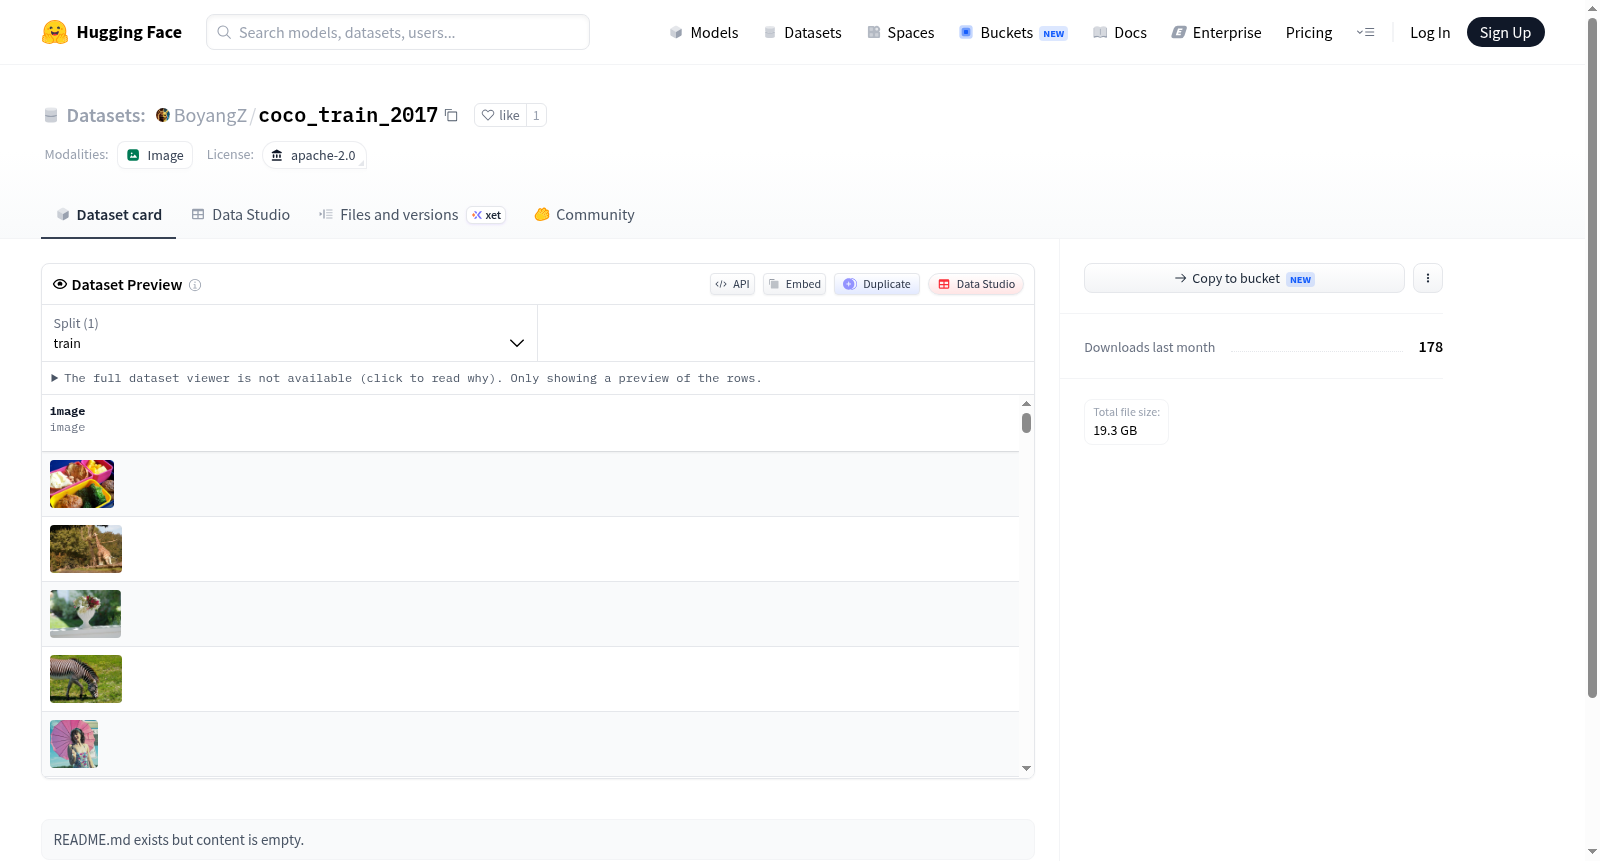The height and width of the screenshot is (861, 1600).
Task: Copy dataset to bucket
Action: click(x=1244, y=278)
